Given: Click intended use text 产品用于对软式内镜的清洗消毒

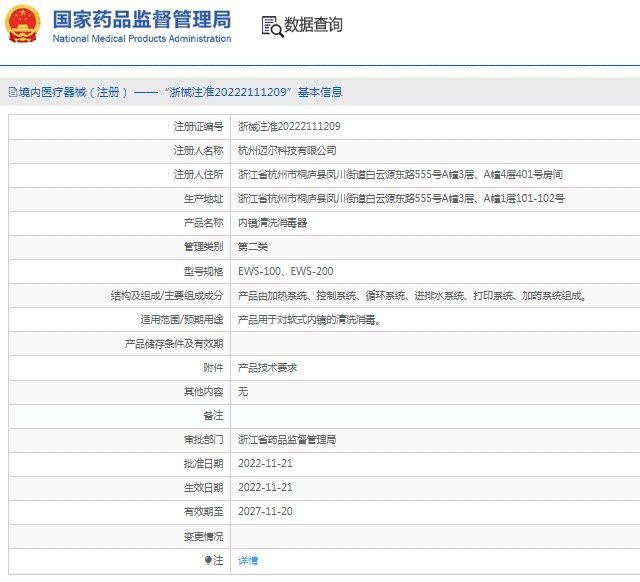Looking at the screenshot, I should [x=309, y=320].
